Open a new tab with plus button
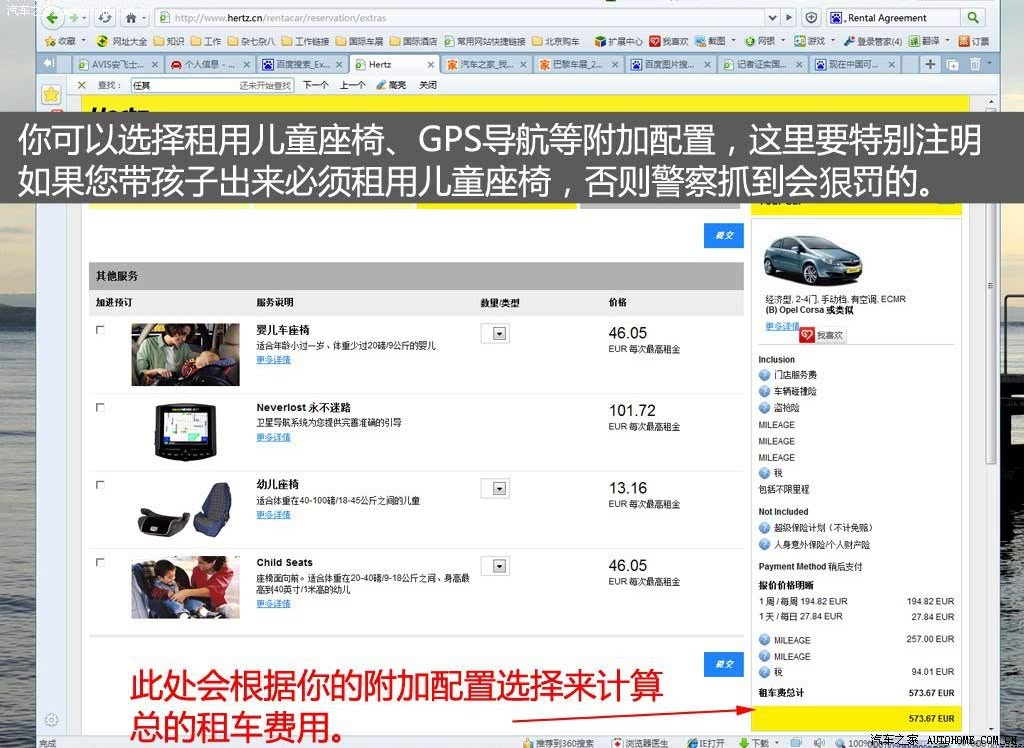The height and width of the screenshot is (748, 1024). coord(930,64)
